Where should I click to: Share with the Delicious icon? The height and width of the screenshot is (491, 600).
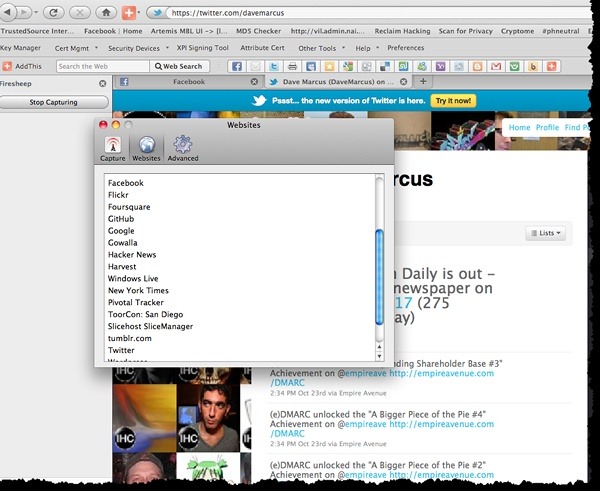pyautogui.click(x=385, y=66)
